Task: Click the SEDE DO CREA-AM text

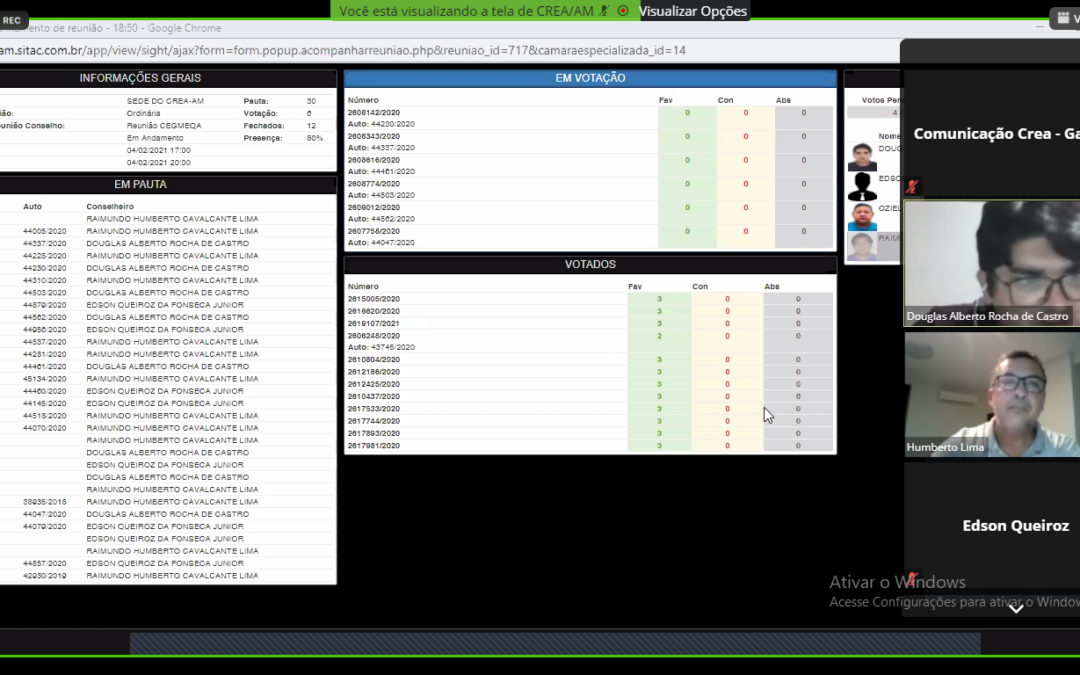Action: click(165, 101)
